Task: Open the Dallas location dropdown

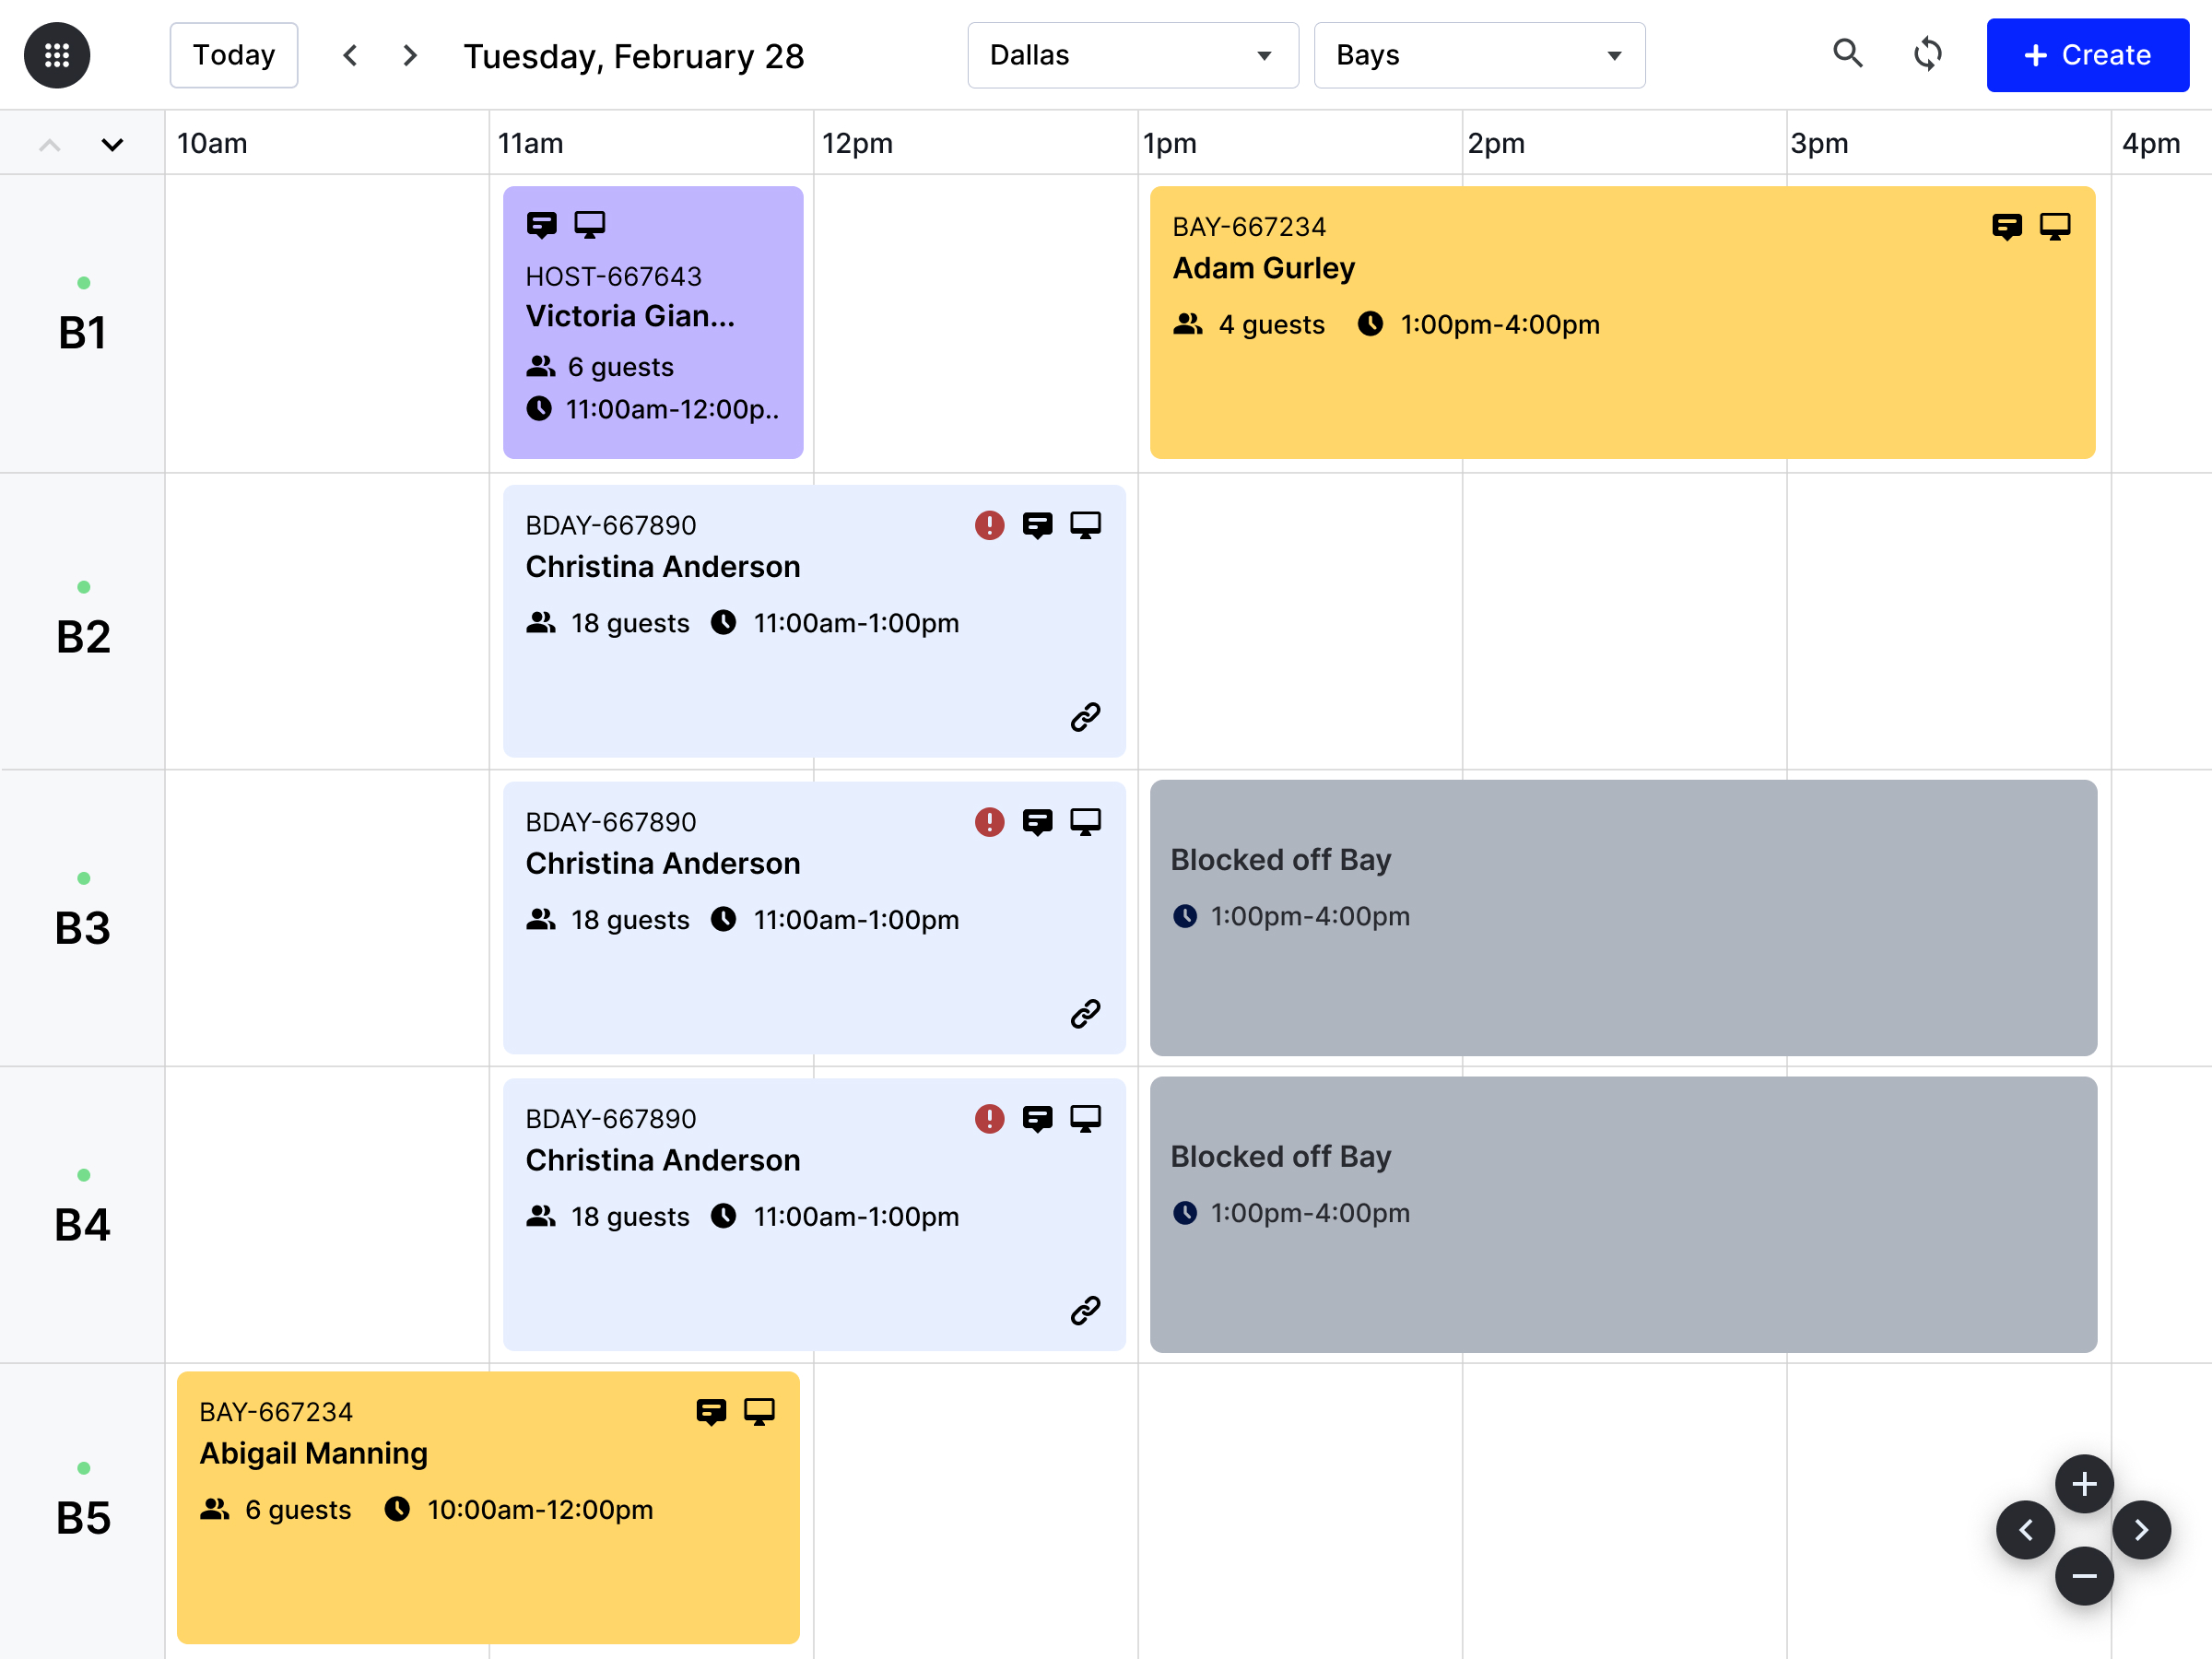Action: coord(1132,55)
